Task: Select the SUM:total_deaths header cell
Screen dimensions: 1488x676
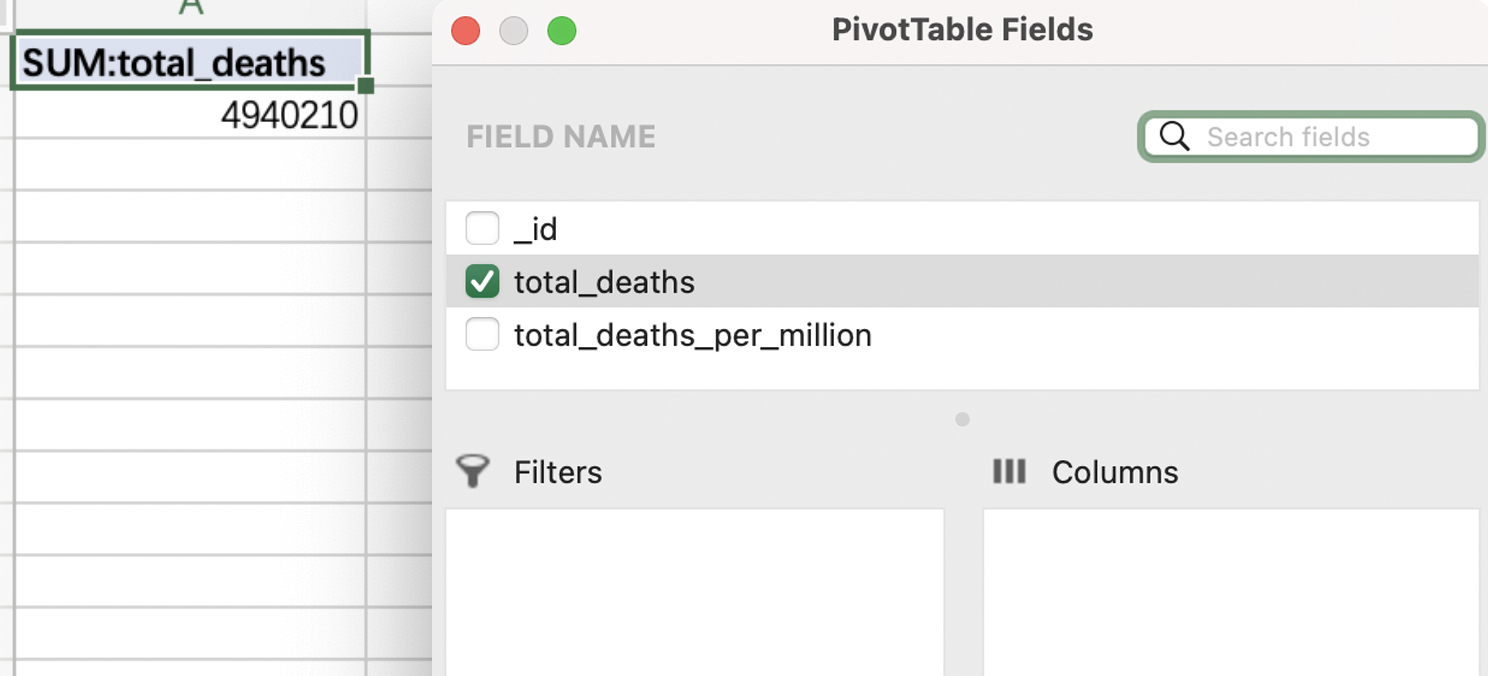Action: point(190,62)
